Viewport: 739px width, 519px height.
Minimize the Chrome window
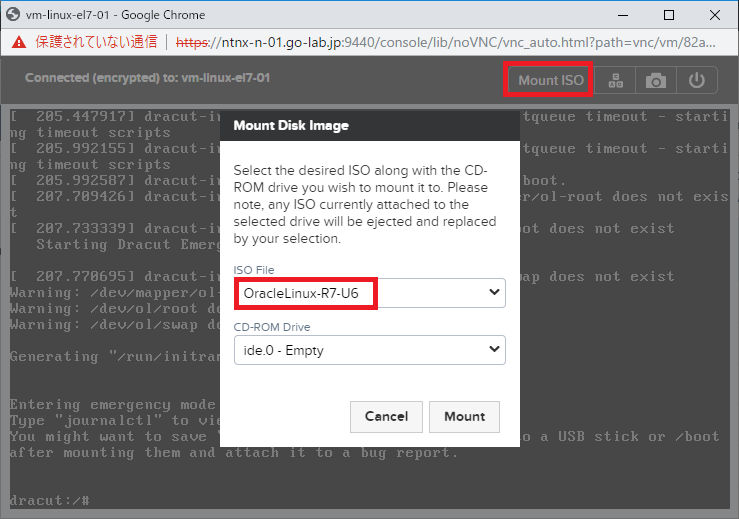click(623, 15)
